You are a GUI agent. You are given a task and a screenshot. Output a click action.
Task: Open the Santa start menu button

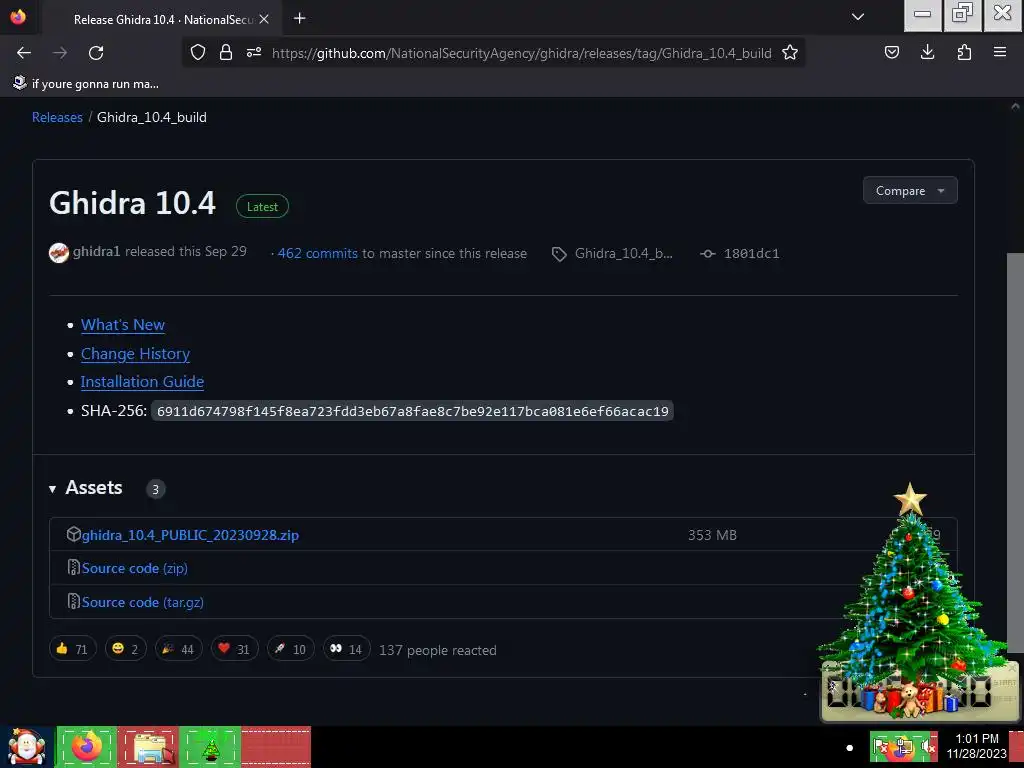pos(27,747)
